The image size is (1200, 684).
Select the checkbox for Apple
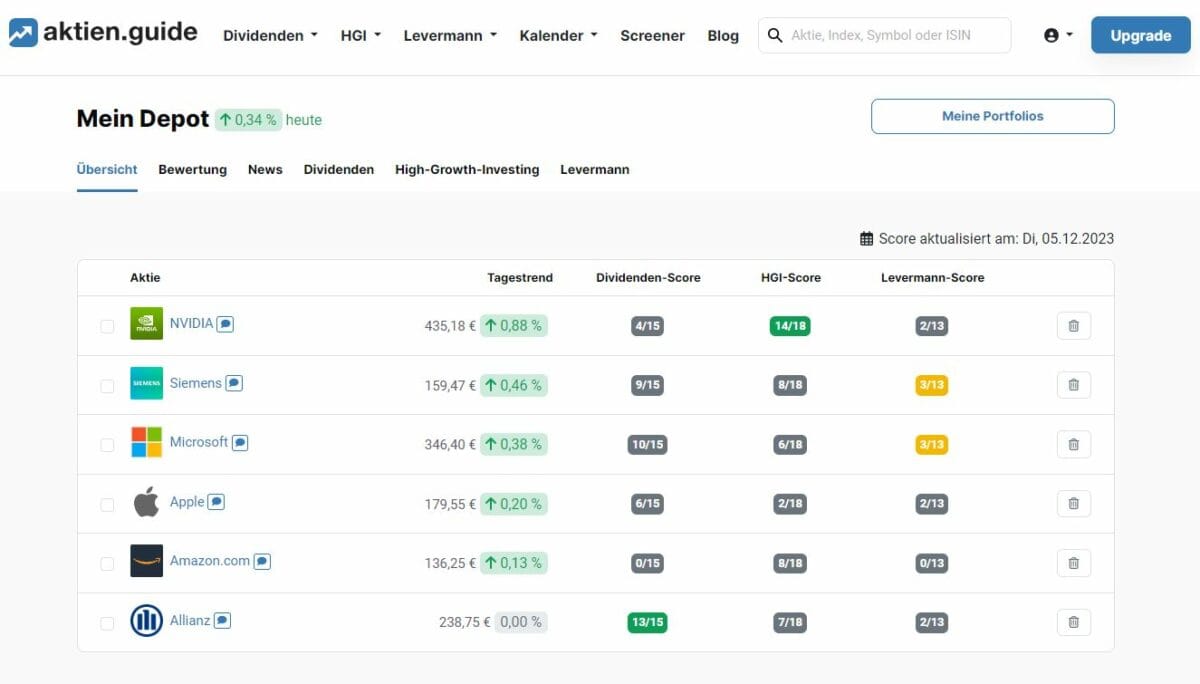pos(107,504)
